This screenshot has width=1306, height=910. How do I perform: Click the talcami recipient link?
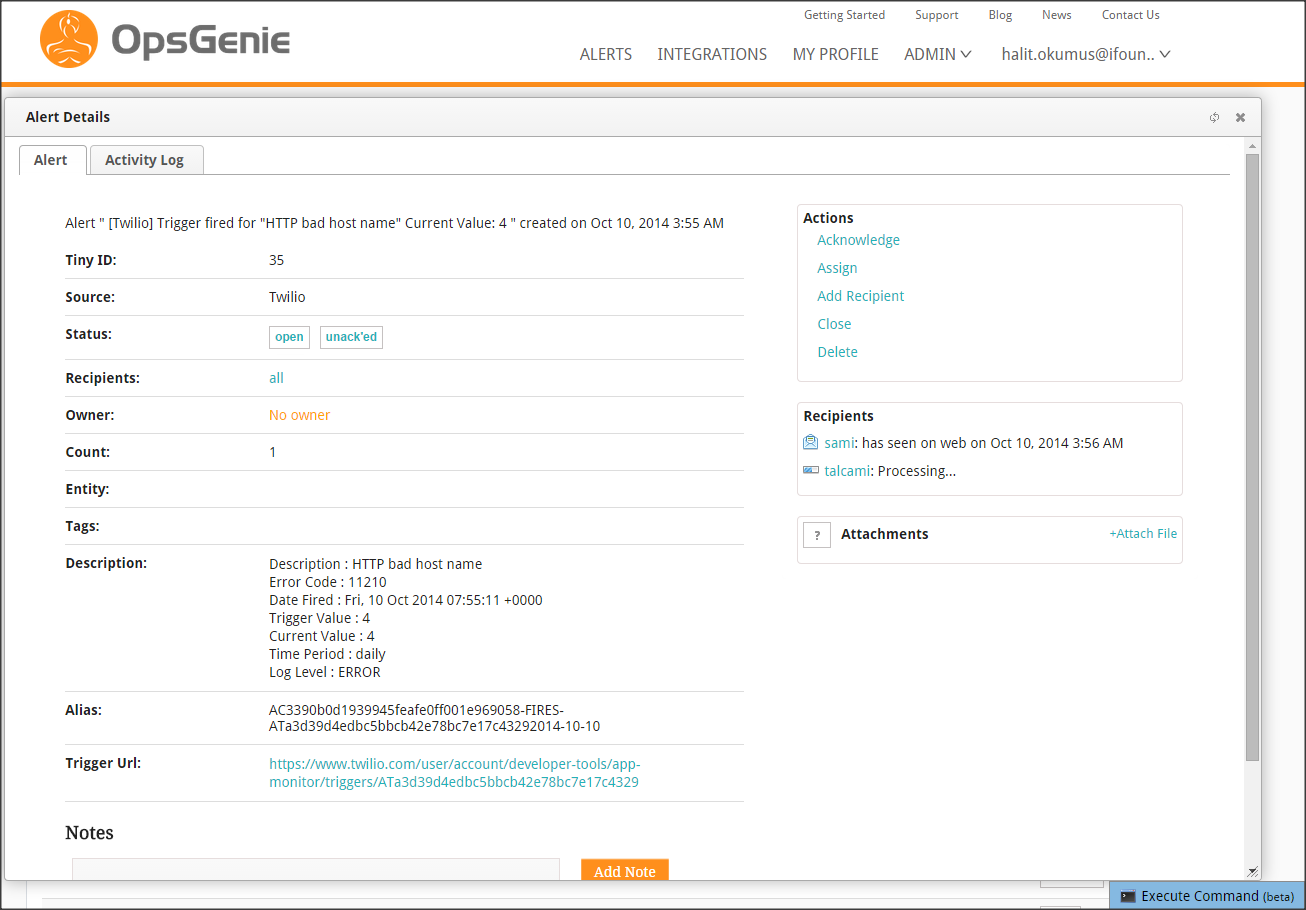point(847,471)
